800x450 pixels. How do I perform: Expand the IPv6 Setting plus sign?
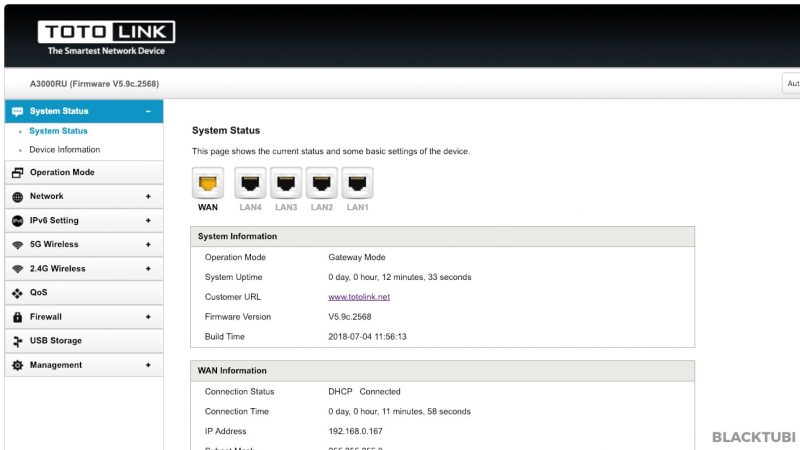[148, 220]
